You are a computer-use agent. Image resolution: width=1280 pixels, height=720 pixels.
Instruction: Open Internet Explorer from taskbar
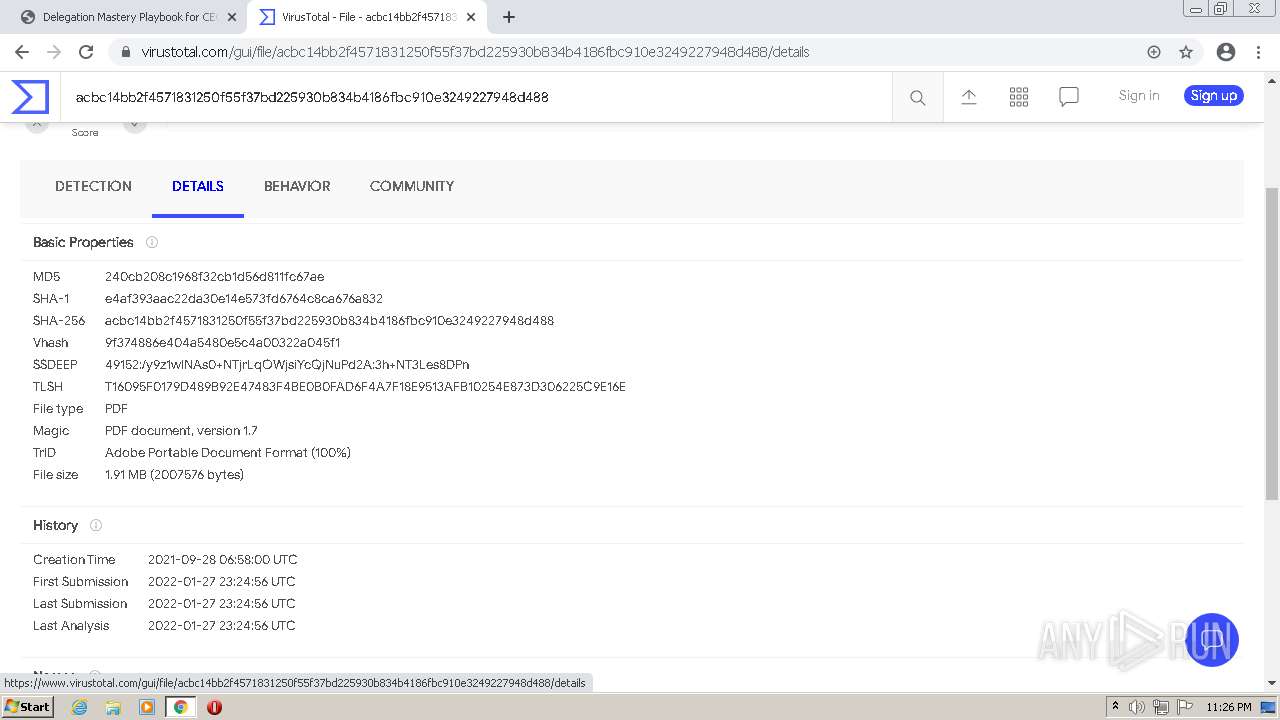[80, 707]
